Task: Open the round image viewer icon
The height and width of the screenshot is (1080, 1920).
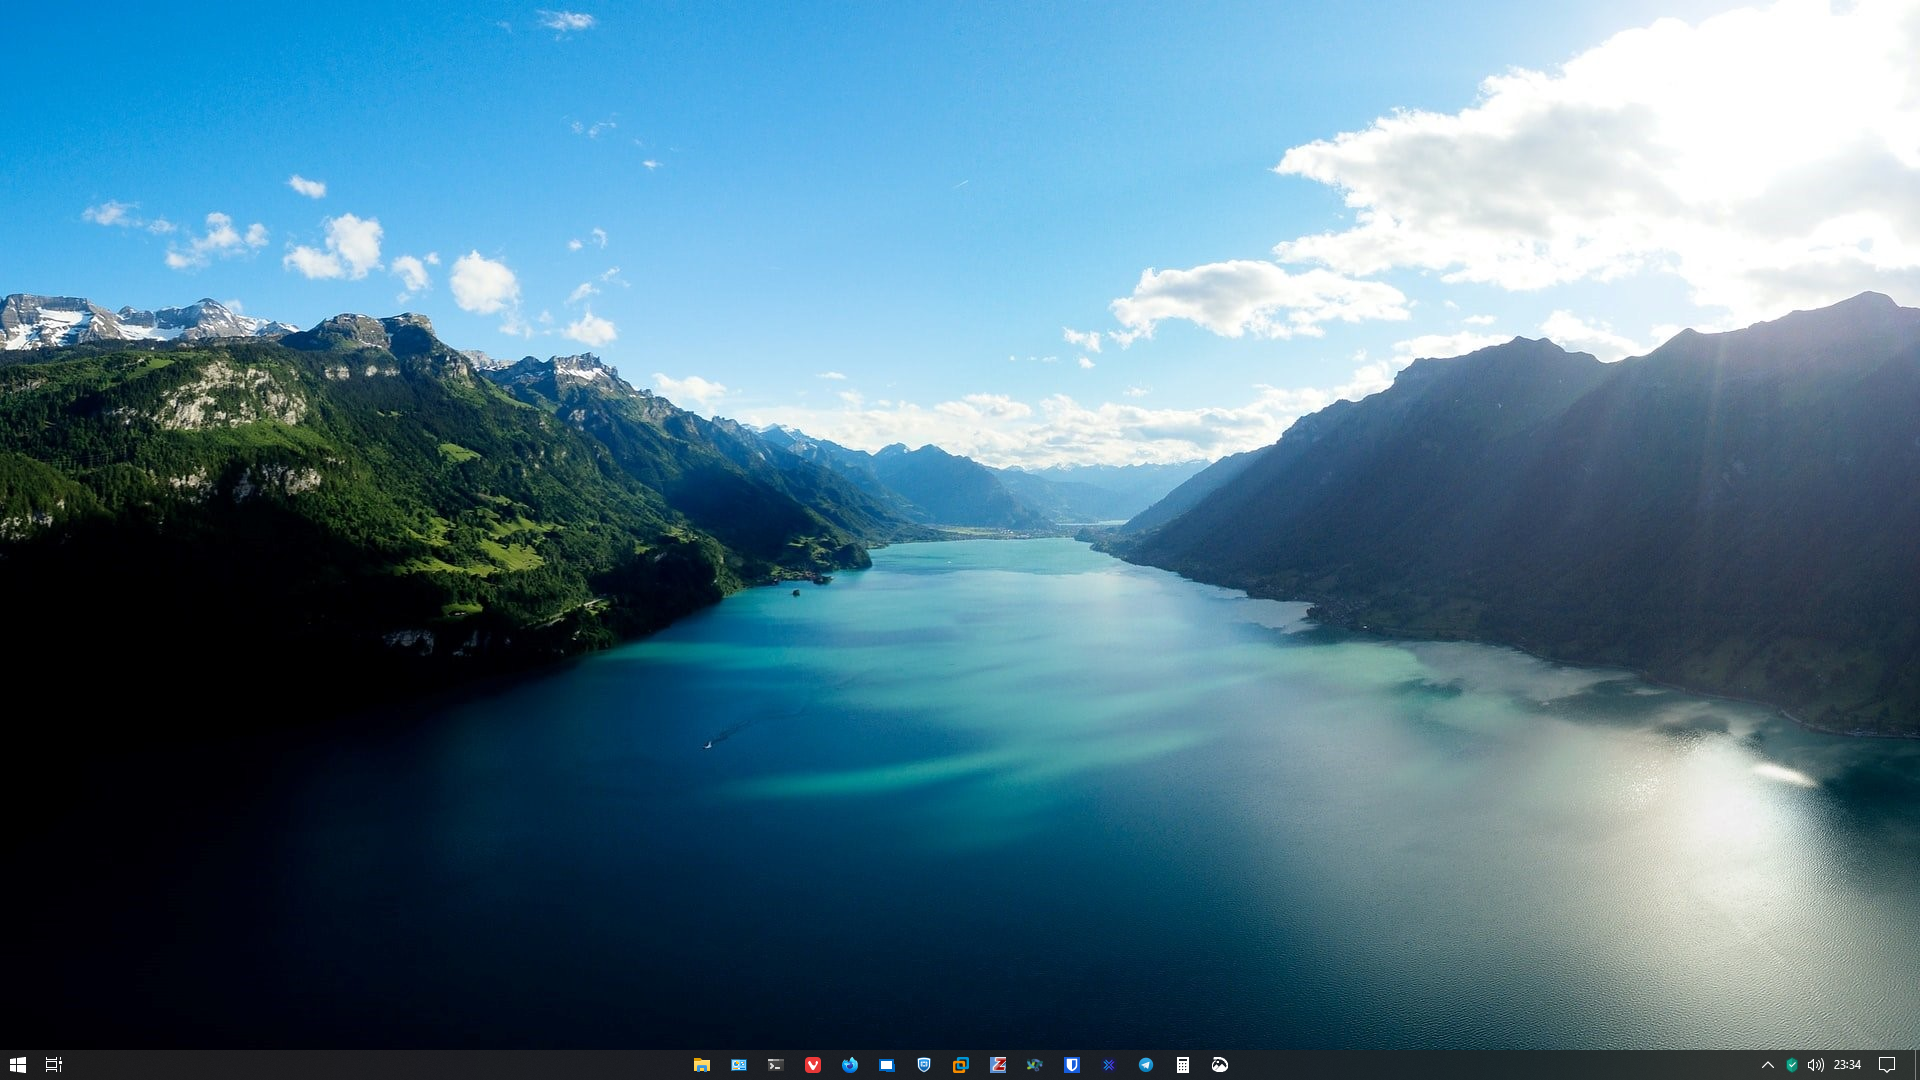Action: pos(1220,1065)
